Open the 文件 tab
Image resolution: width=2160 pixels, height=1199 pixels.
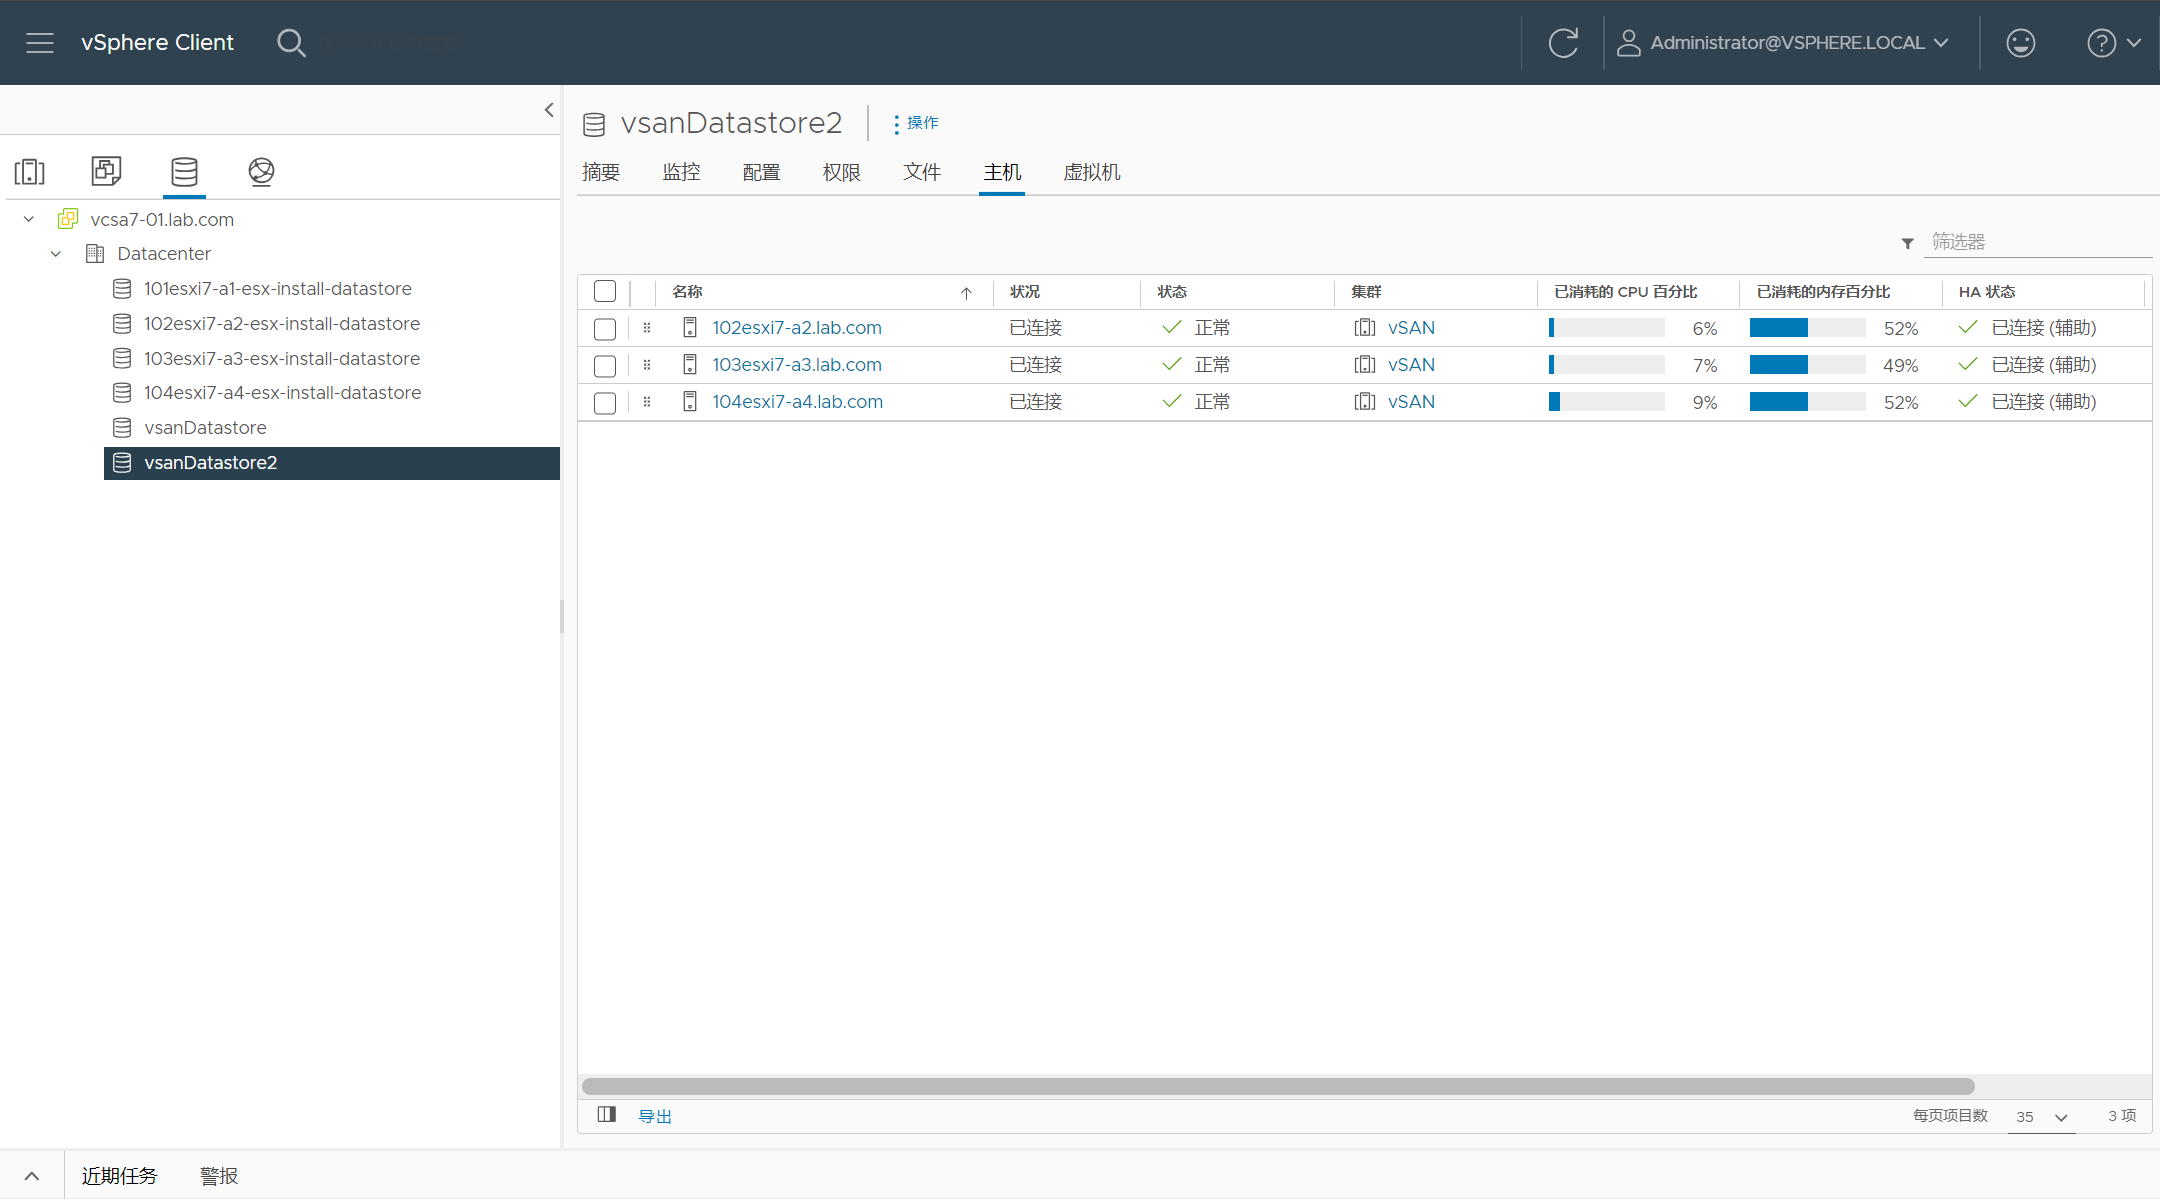coord(922,172)
